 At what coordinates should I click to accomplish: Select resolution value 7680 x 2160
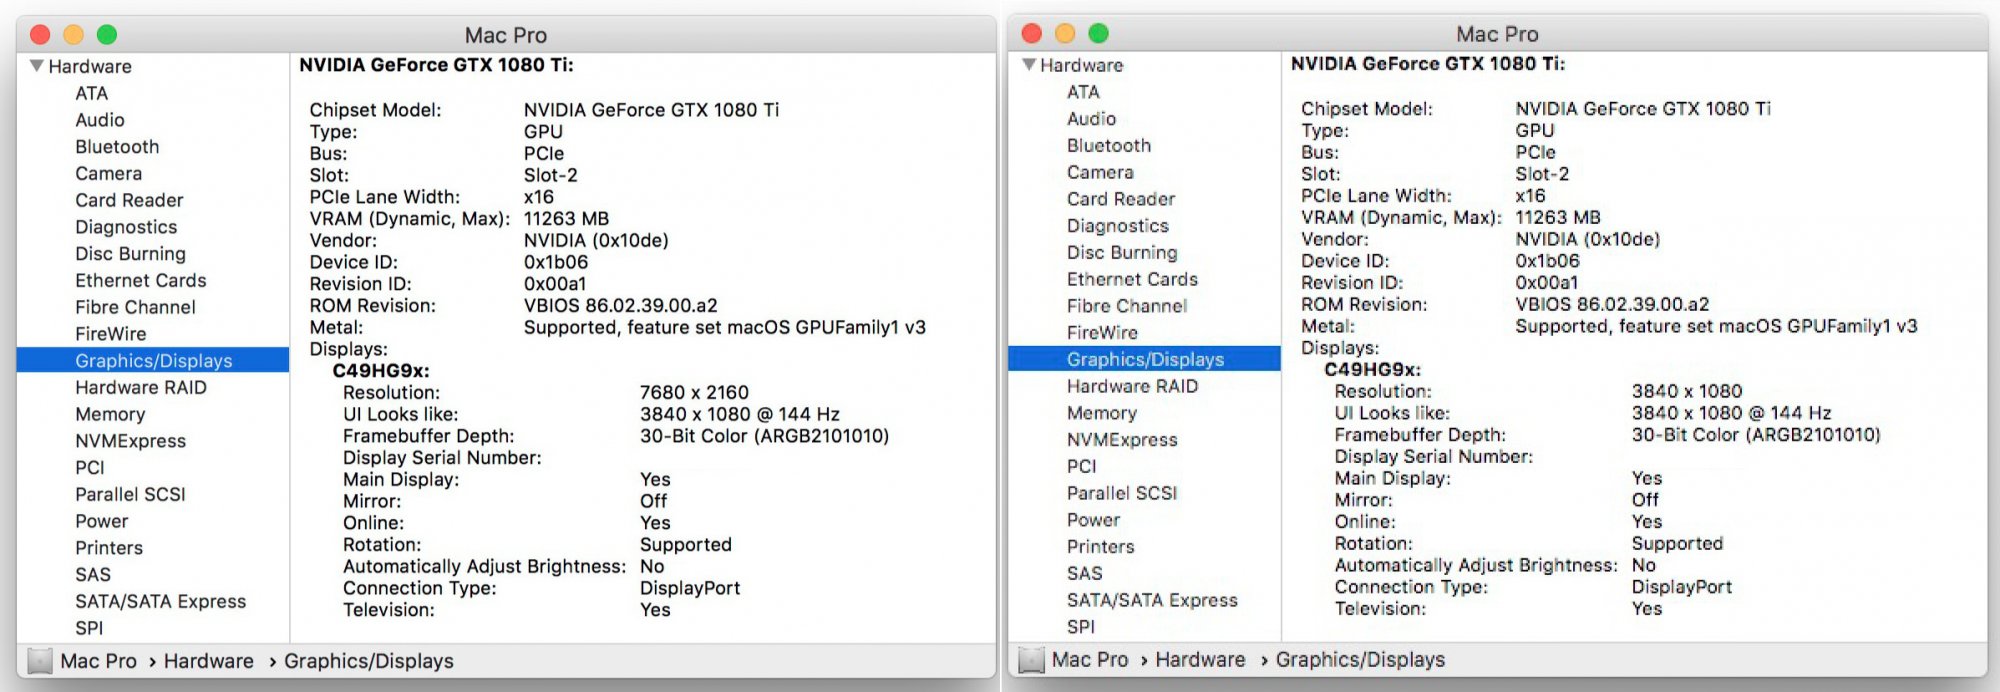694,393
